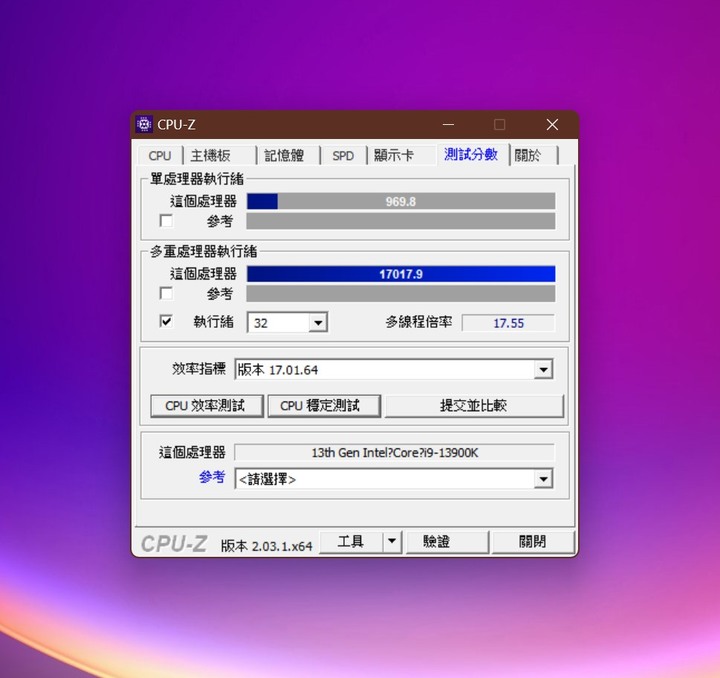This screenshot has width=720, height=678.
Task: Click the processor name 13th Gen Intel Core i9-13900K
Action: coord(394,453)
